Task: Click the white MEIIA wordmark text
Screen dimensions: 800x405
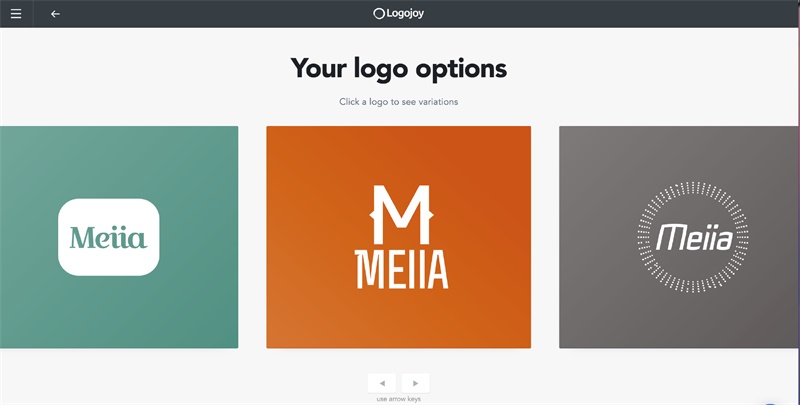Action: pyautogui.click(x=402, y=270)
